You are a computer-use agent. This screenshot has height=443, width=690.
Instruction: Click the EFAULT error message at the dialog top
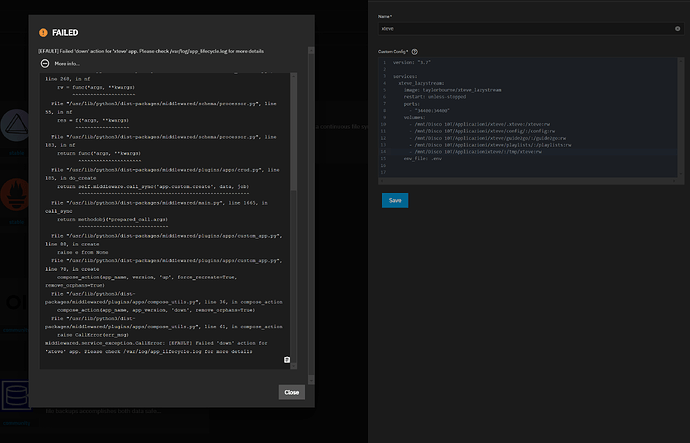pos(151,51)
